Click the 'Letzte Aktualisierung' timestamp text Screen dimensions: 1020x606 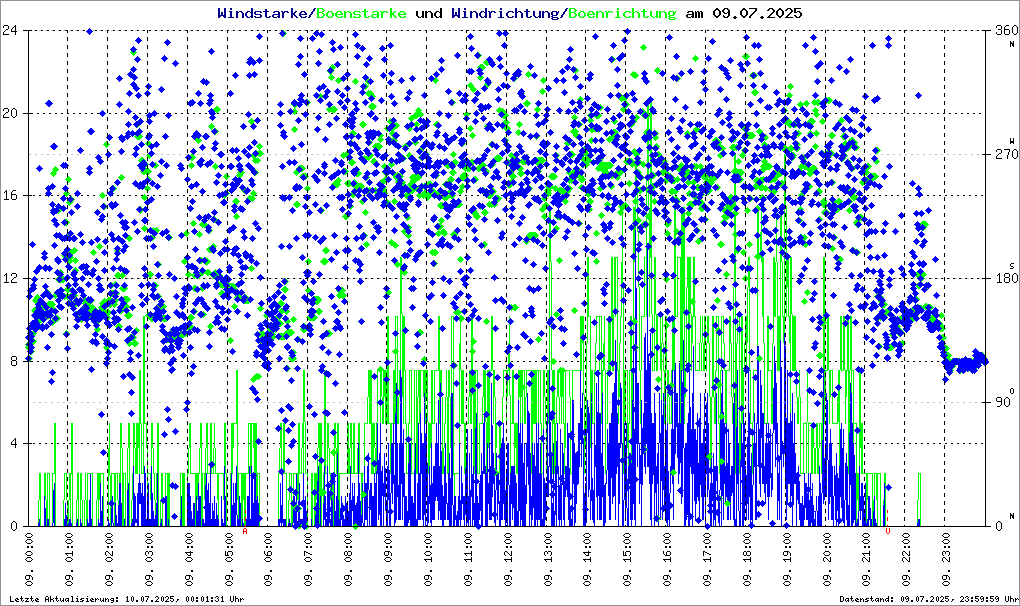pos(127,599)
